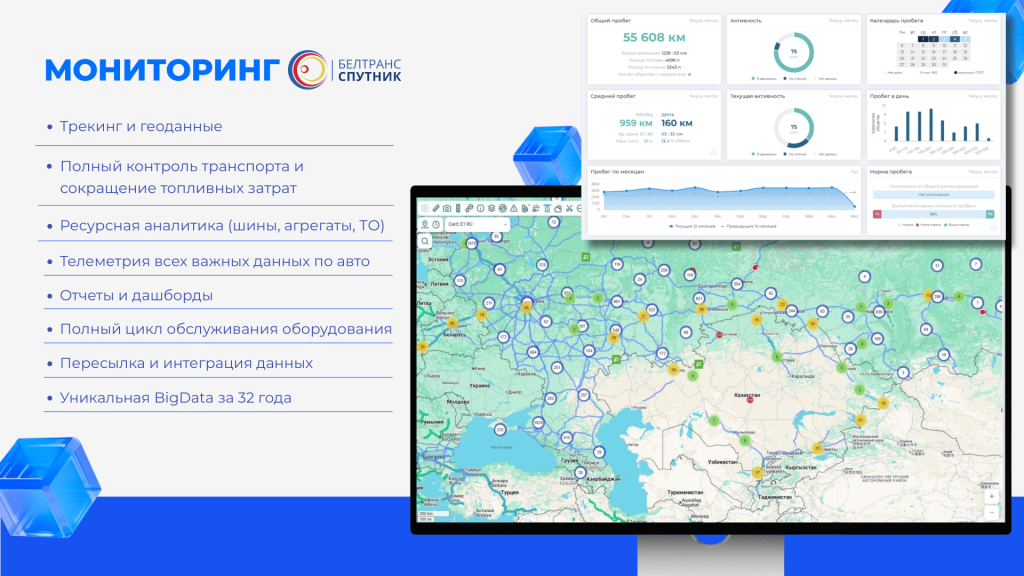This screenshot has height=576, width=1024.
Task: Open period selector on Текущая активность card
Action: (x=843, y=96)
